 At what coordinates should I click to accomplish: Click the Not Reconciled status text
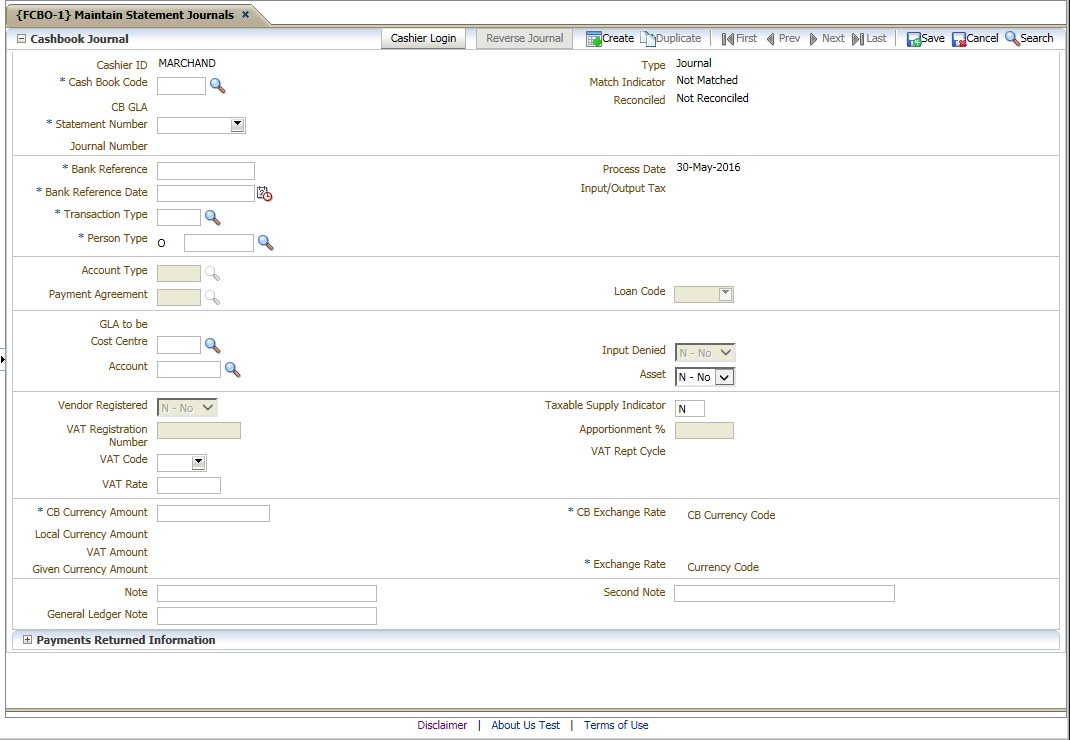pos(712,98)
